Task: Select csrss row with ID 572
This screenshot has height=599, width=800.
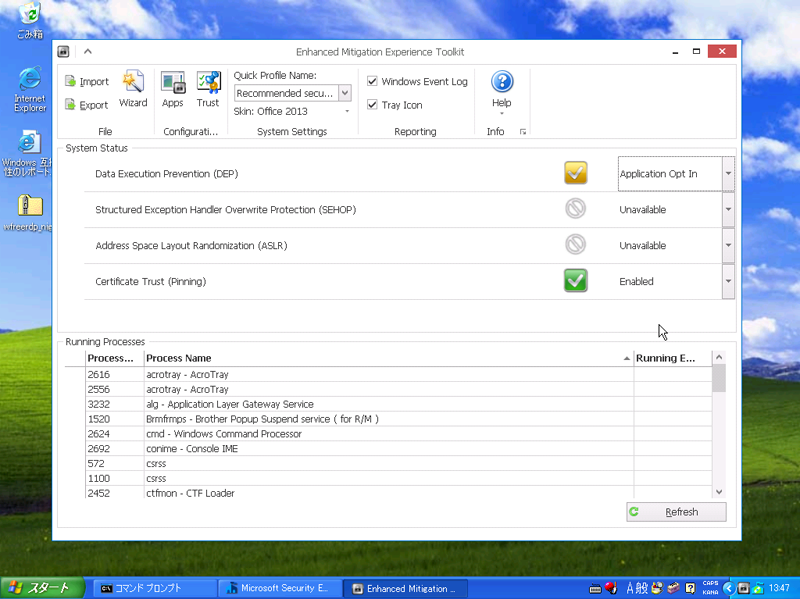Action: point(399,463)
